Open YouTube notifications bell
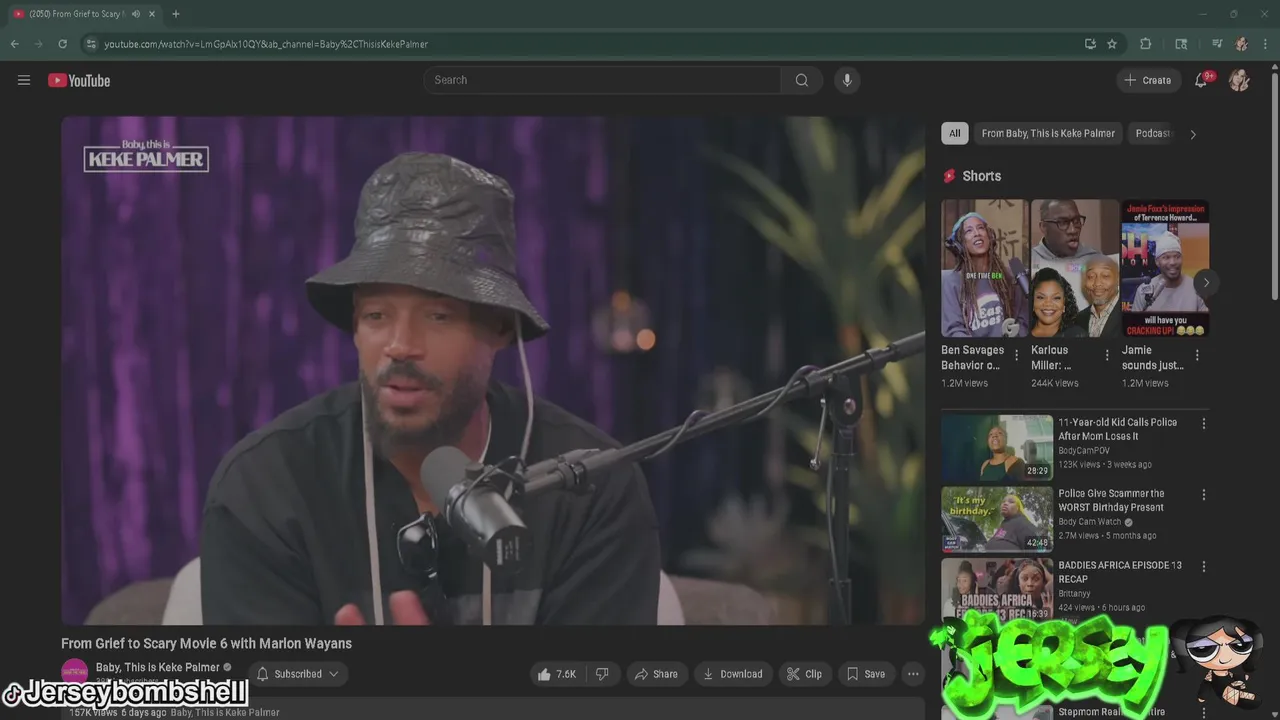 pos(1201,80)
